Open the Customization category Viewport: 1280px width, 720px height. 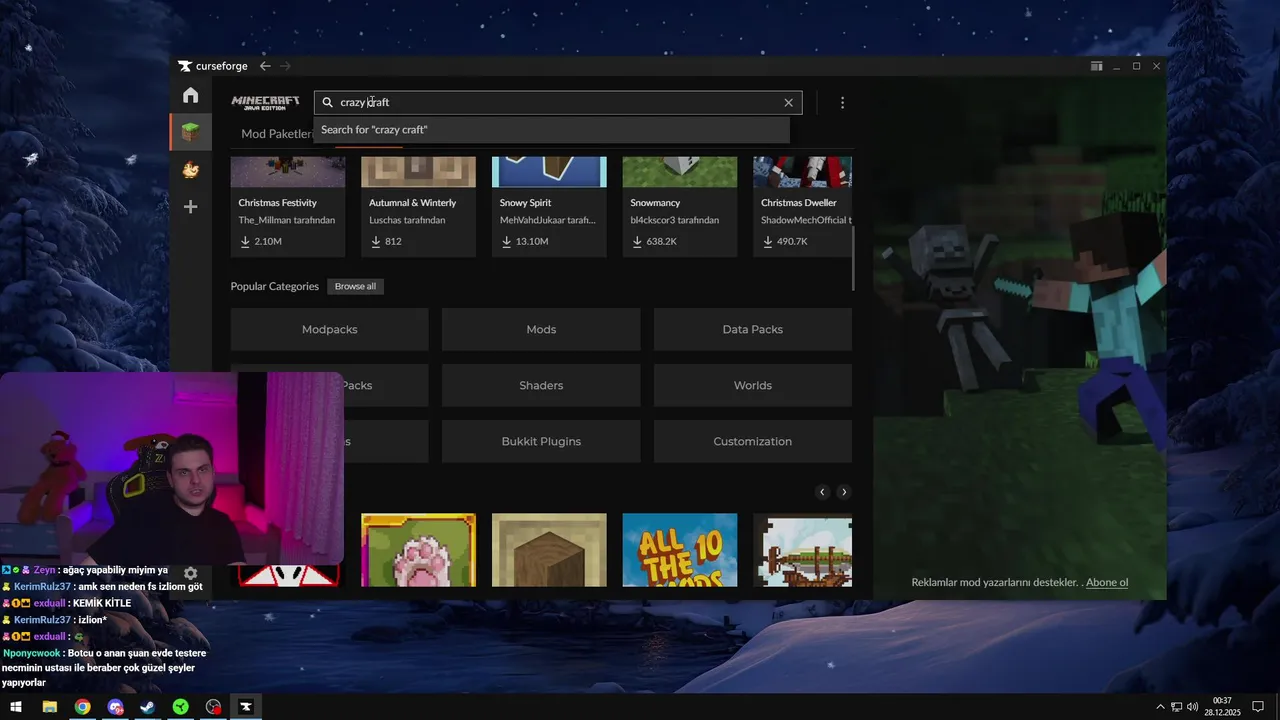click(x=753, y=441)
